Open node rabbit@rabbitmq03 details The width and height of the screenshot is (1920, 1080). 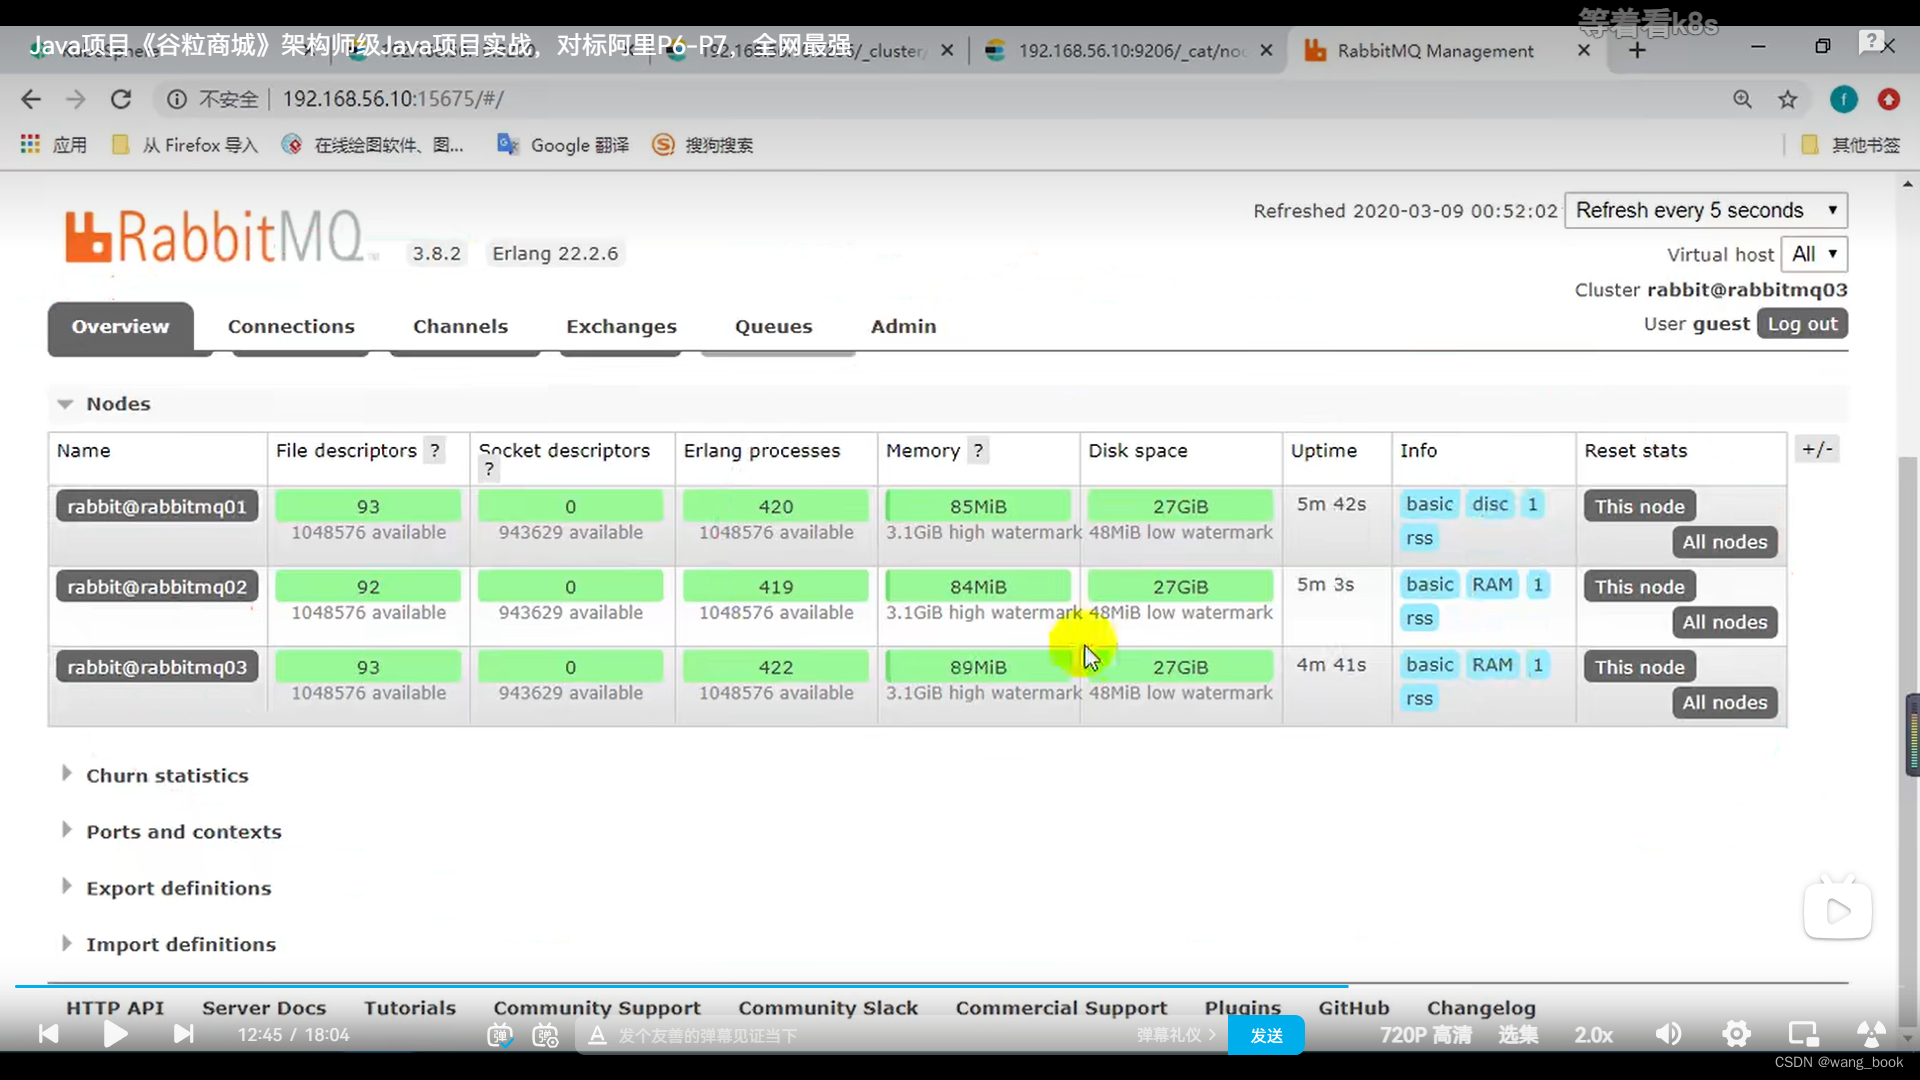point(157,667)
